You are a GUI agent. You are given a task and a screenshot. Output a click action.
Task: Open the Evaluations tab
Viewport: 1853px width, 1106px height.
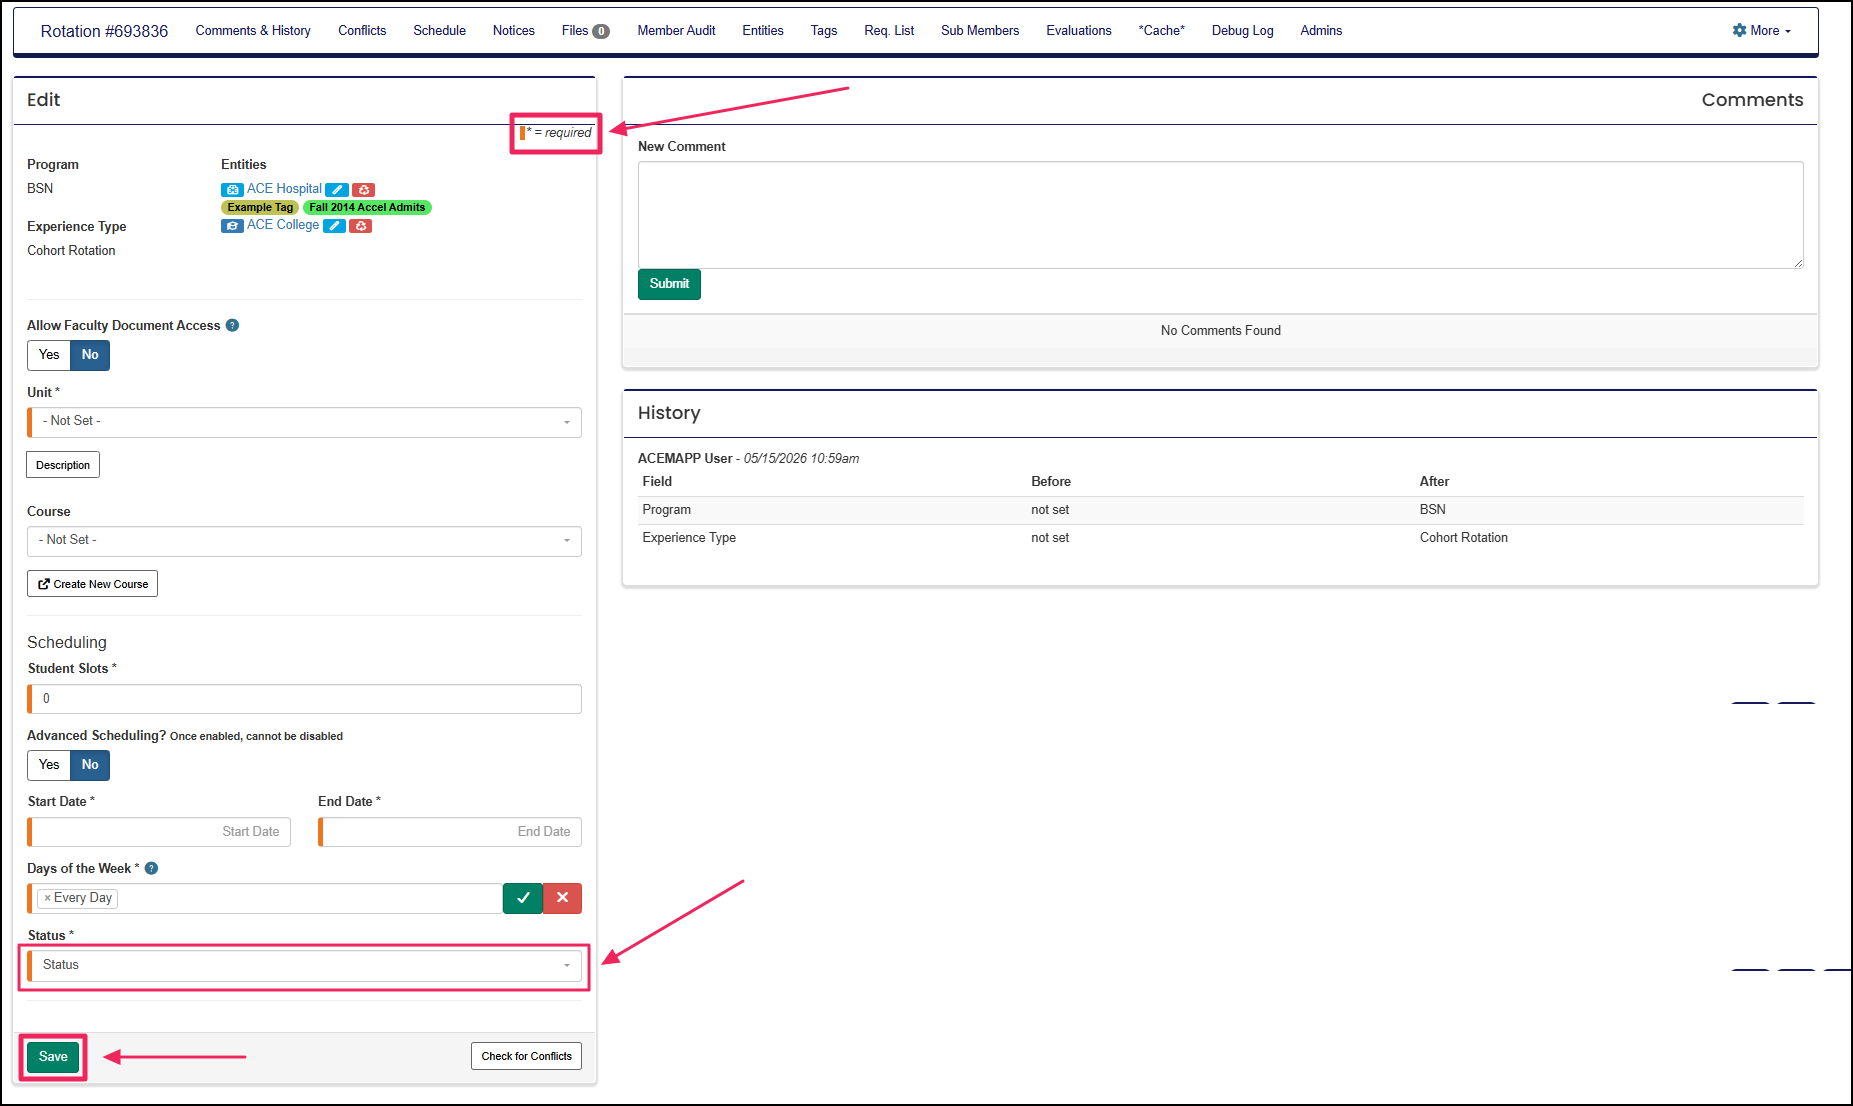[1079, 31]
